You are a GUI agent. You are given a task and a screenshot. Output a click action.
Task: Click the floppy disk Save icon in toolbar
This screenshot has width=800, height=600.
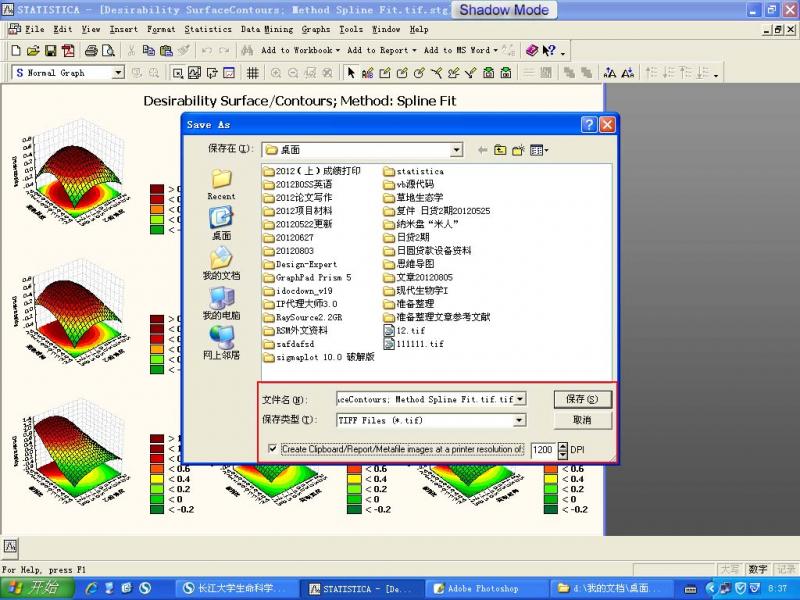click(50, 50)
